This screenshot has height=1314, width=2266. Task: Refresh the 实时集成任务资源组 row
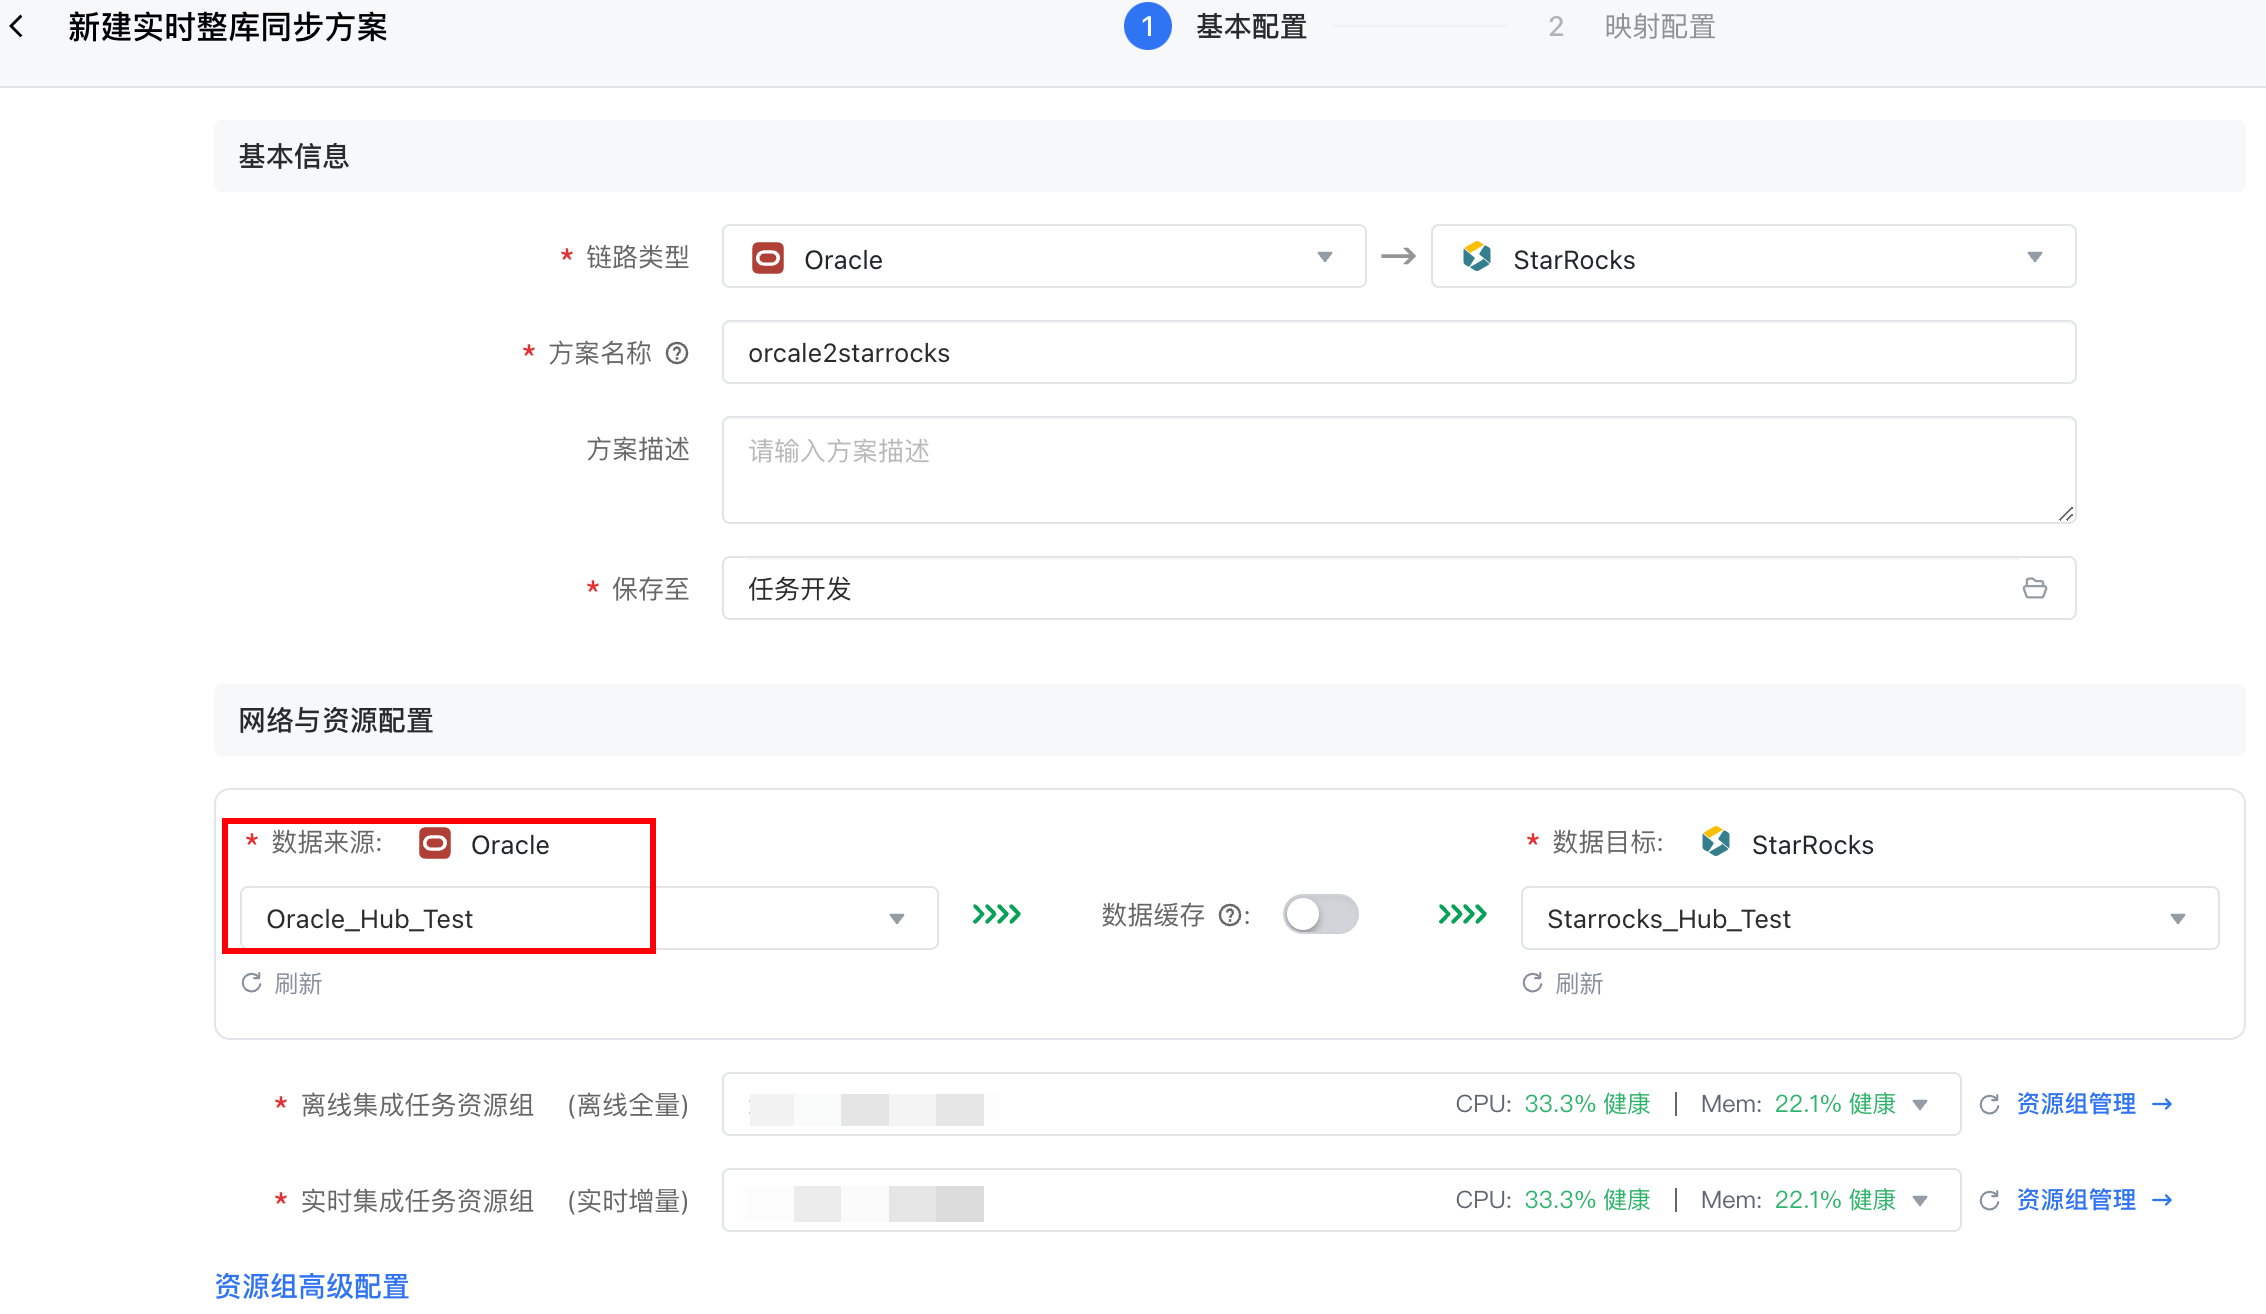tap(1989, 1200)
